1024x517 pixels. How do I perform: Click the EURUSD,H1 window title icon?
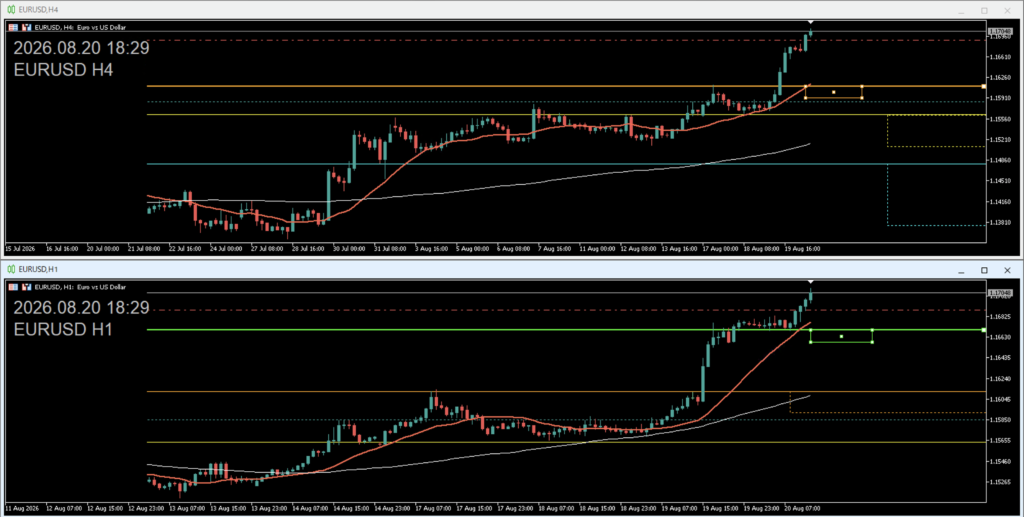pos(11,269)
